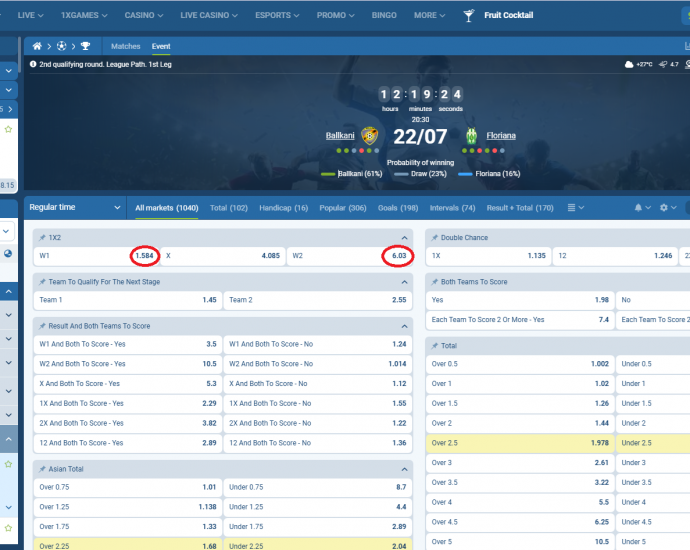Open the settings gear dropdown

pos(668,208)
